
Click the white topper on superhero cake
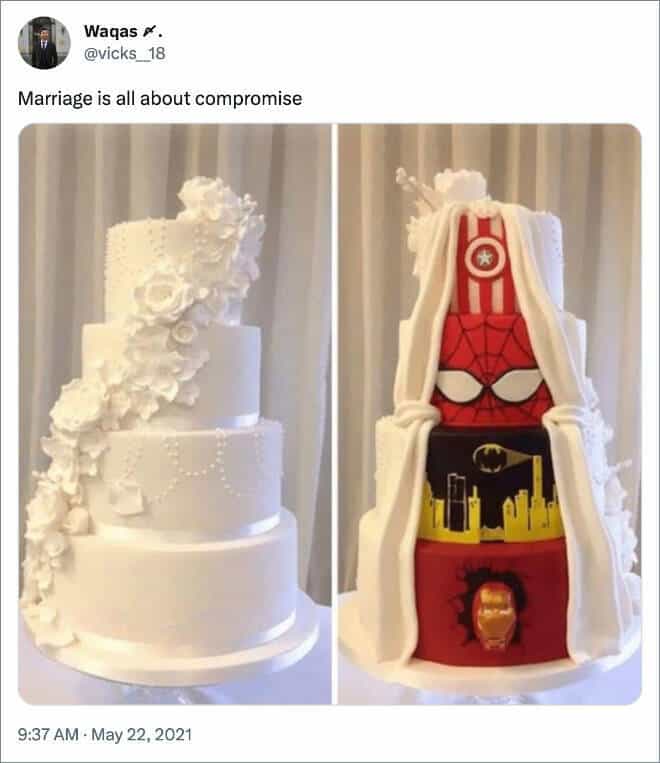coord(460,182)
